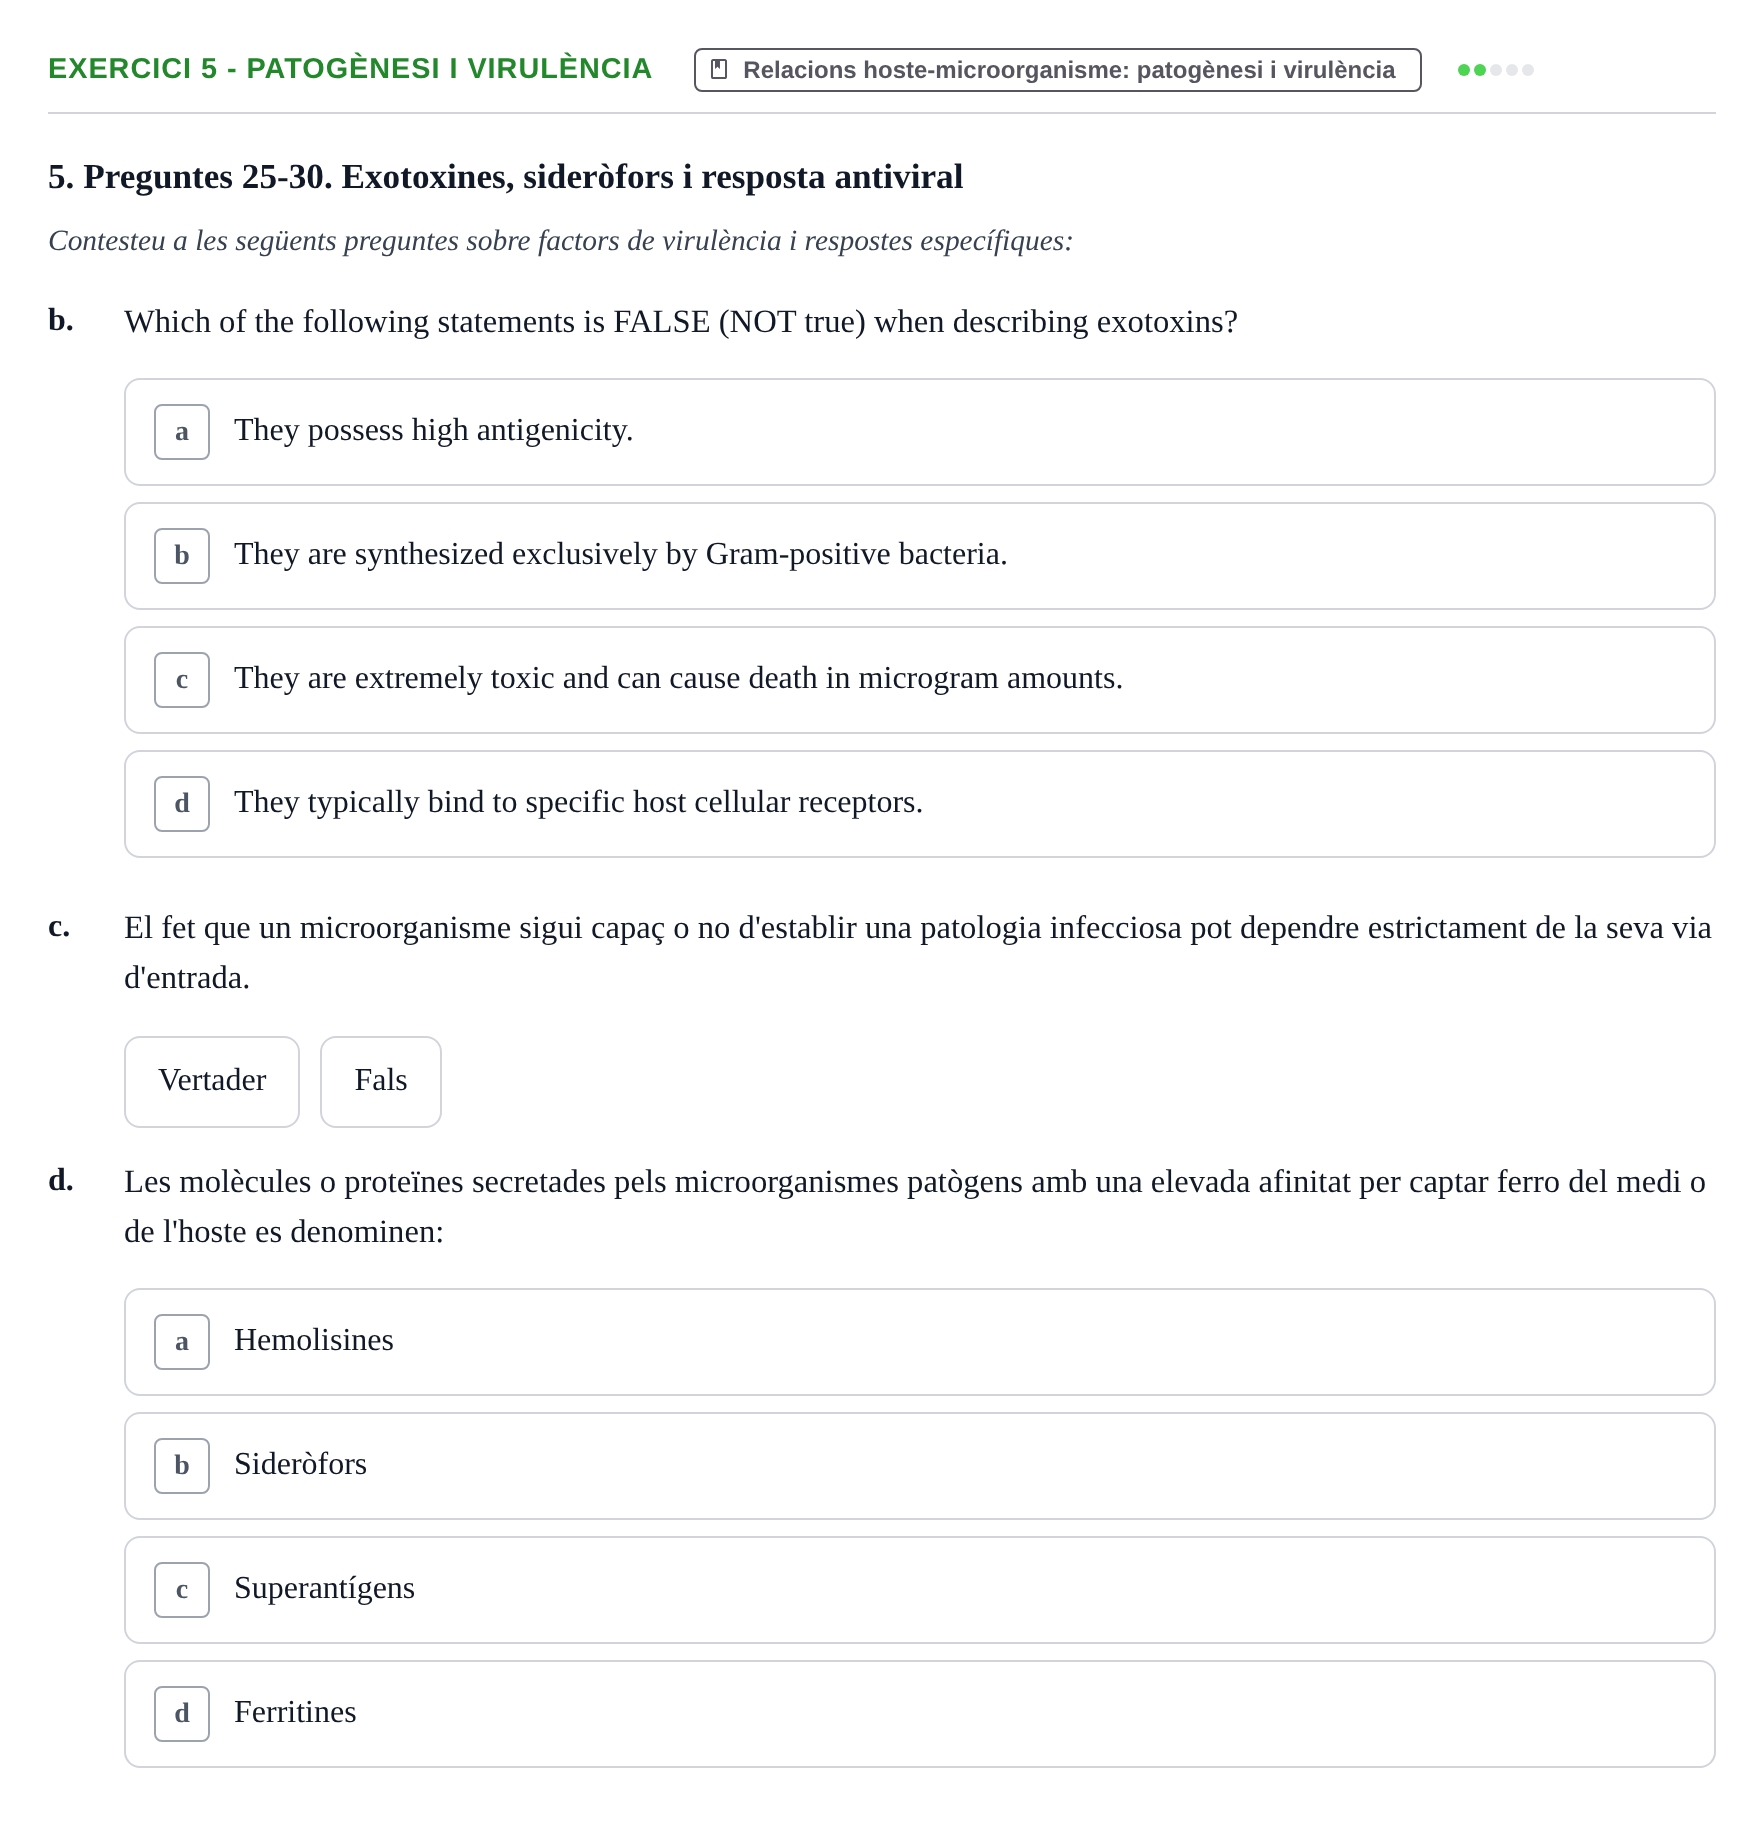Select the Superantígens option
The width and height of the screenshot is (1764, 1834).
(919, 1590)
